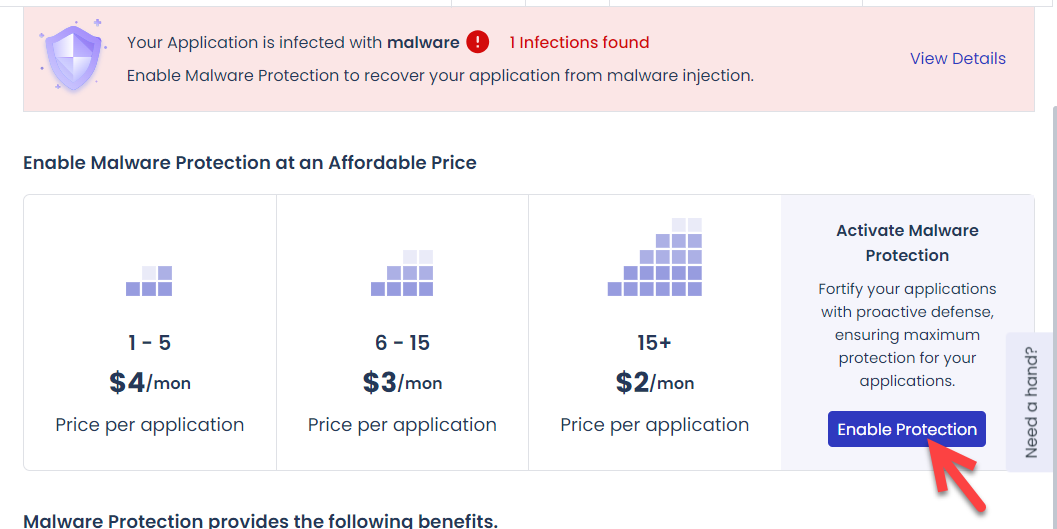Click the 1 - 5 tier blocks icon
The width and height of the screenshot is (1057, 529).
(149, 281)
